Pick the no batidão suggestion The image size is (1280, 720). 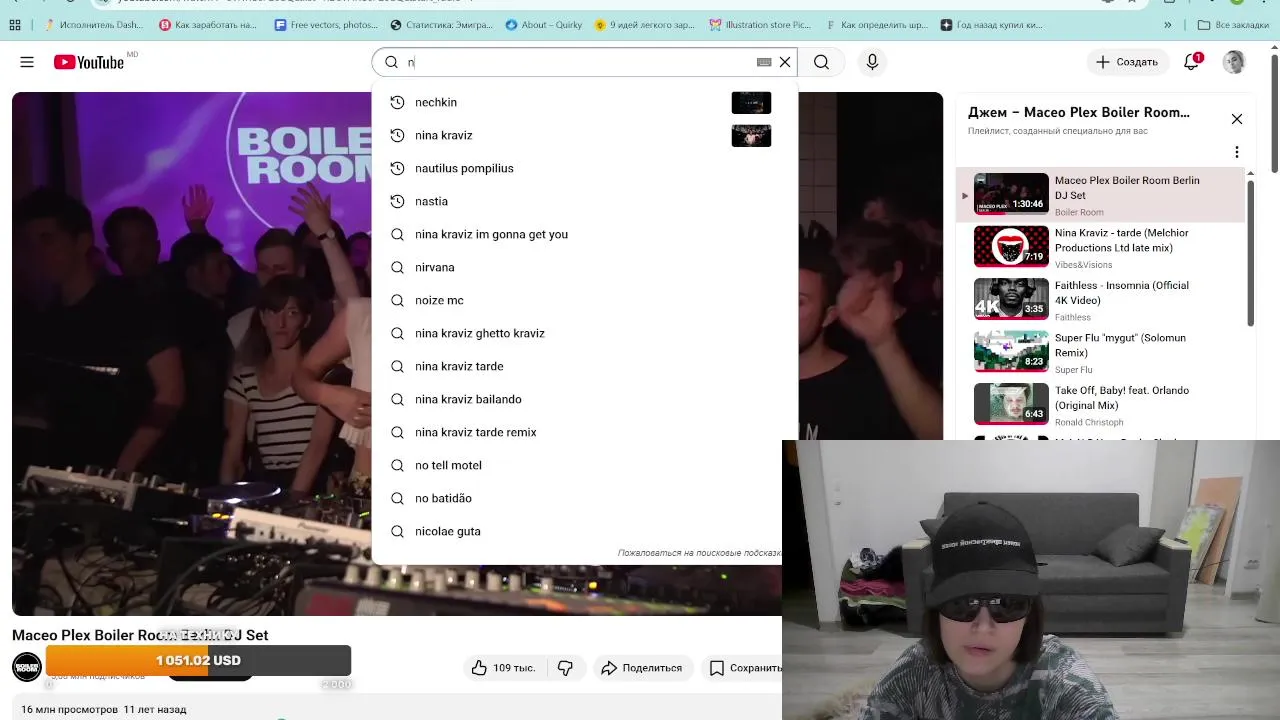pyautogui.click(x=577, y=498)
